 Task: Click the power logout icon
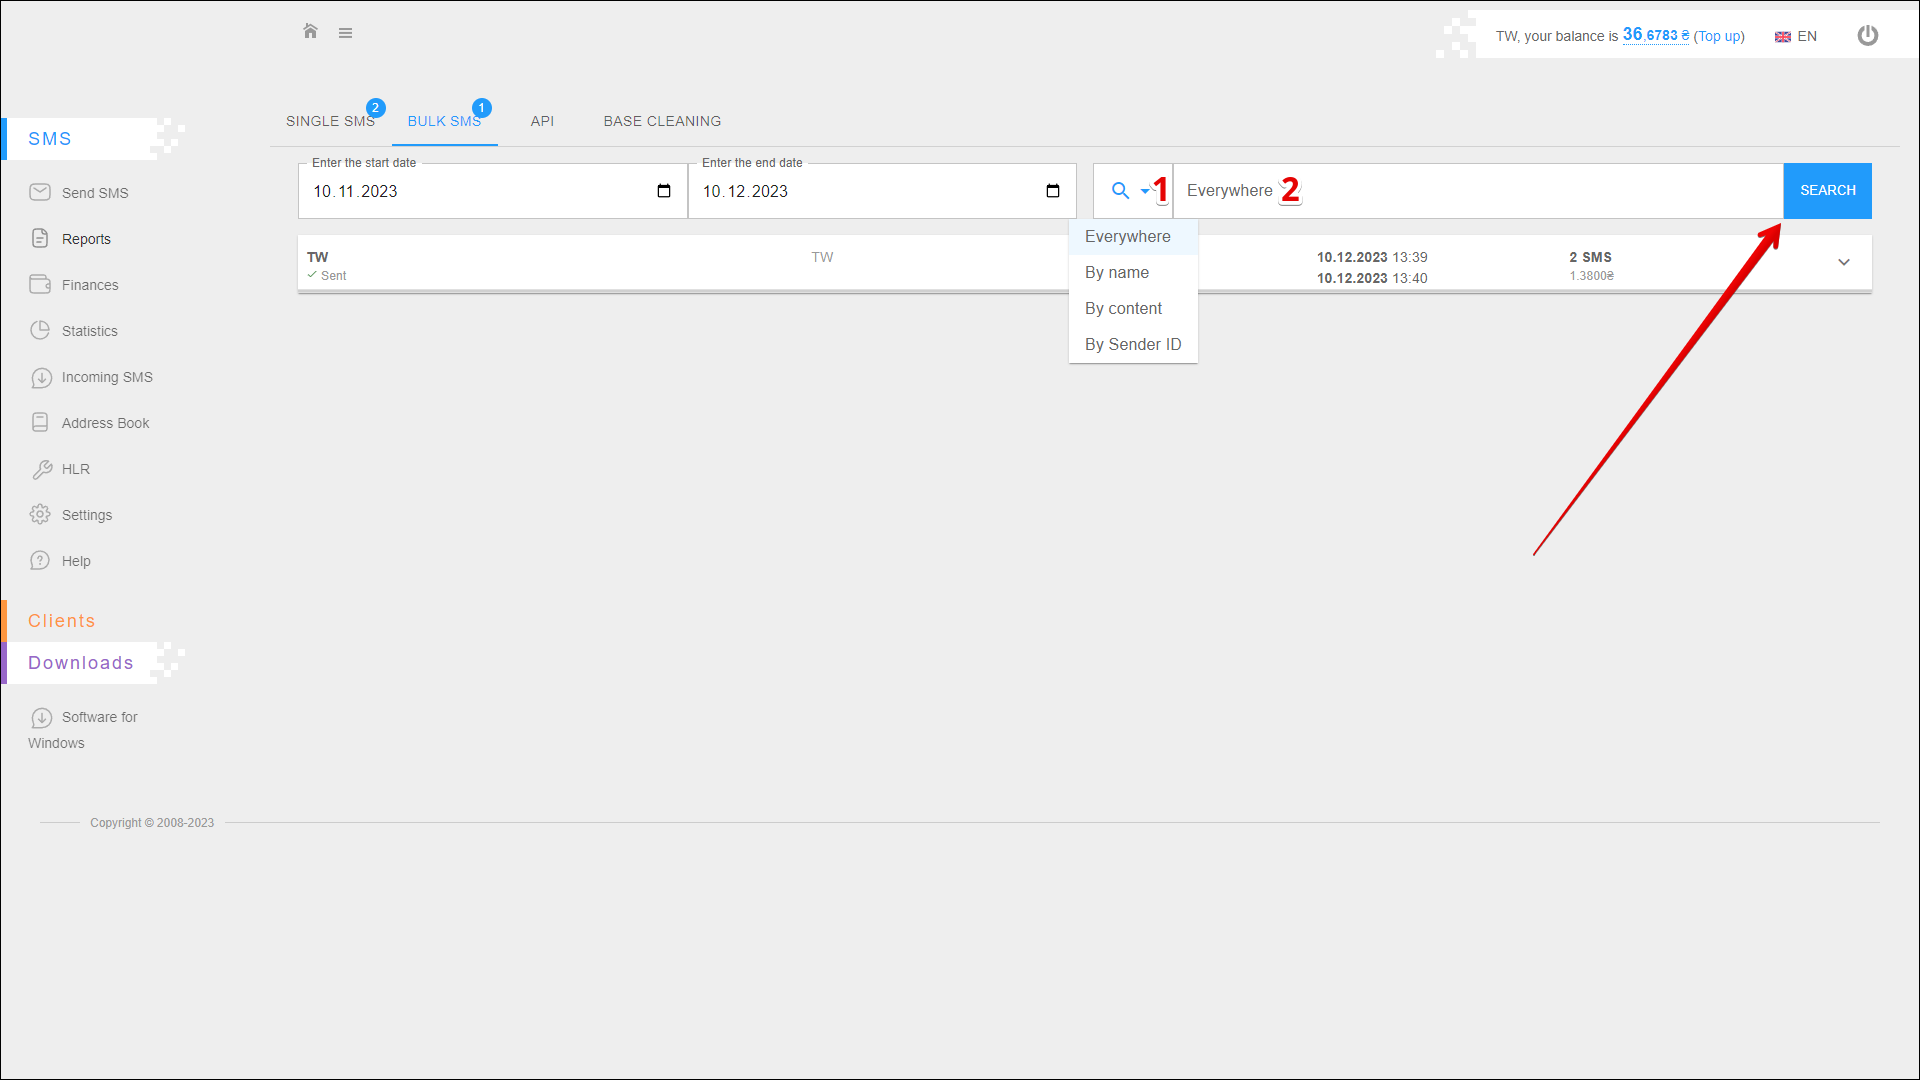click(1867, 36)
